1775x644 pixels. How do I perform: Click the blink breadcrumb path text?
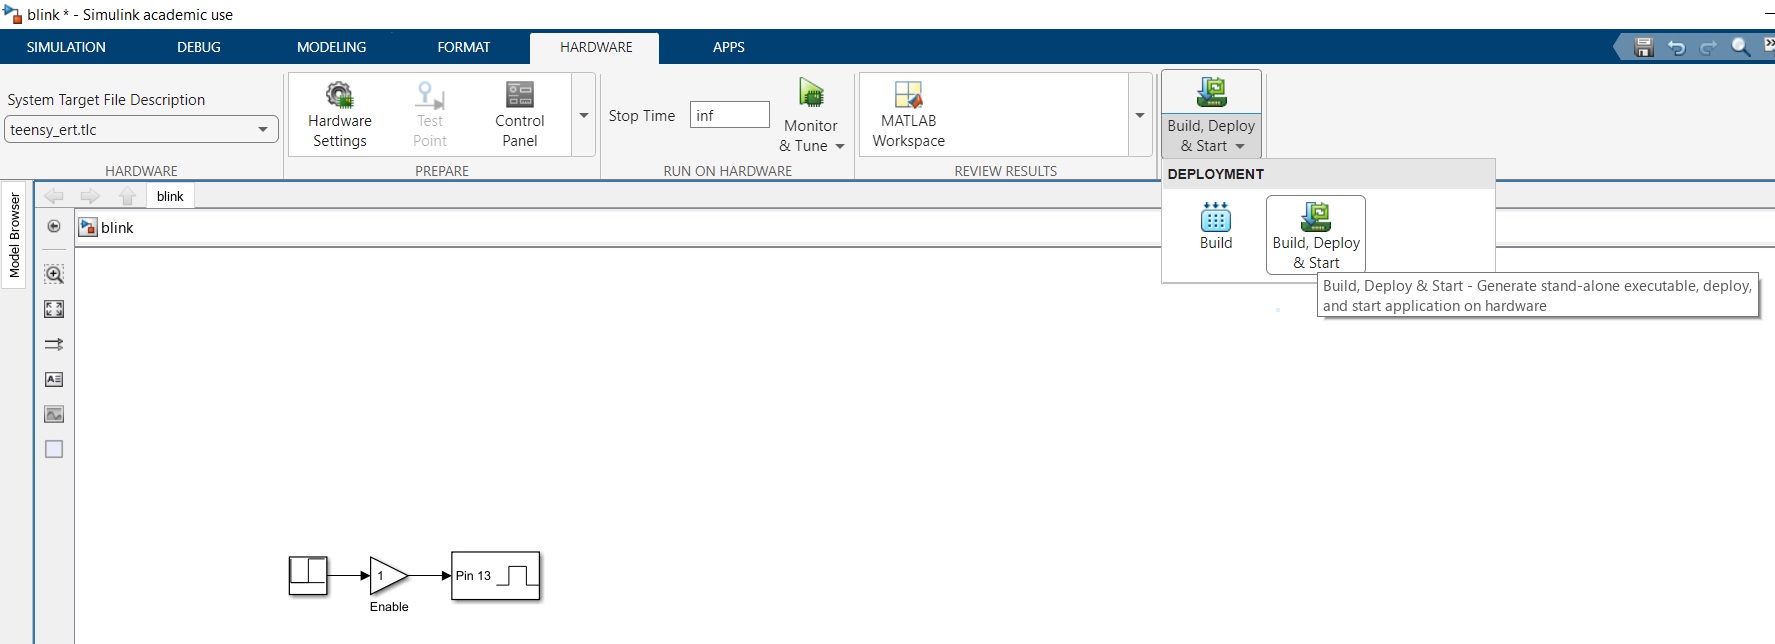pos(117,227)
